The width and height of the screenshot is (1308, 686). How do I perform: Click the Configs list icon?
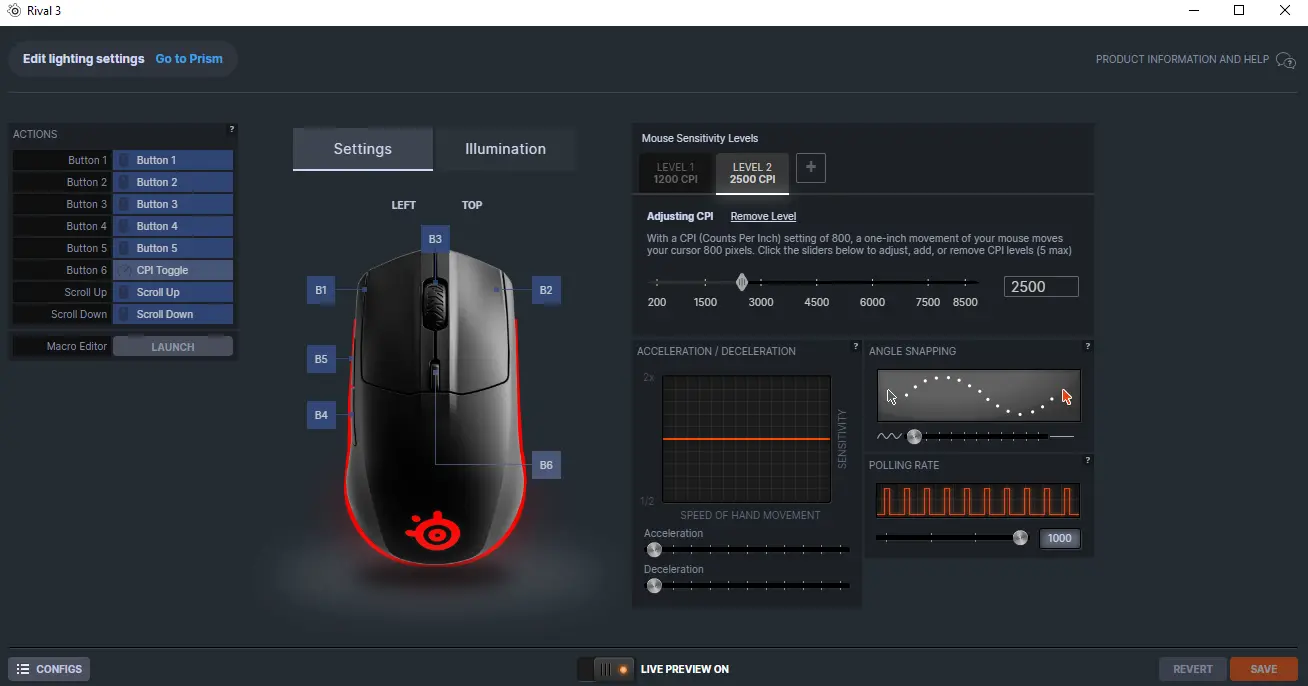pyautogui.click(x=23, y=669)
